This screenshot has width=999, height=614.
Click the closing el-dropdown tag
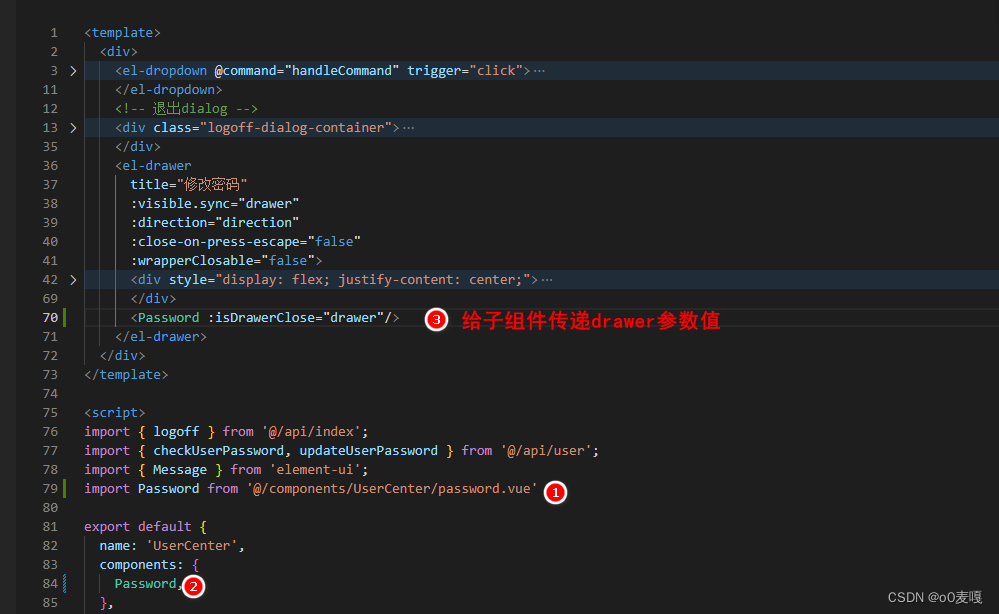click(168, 90)
